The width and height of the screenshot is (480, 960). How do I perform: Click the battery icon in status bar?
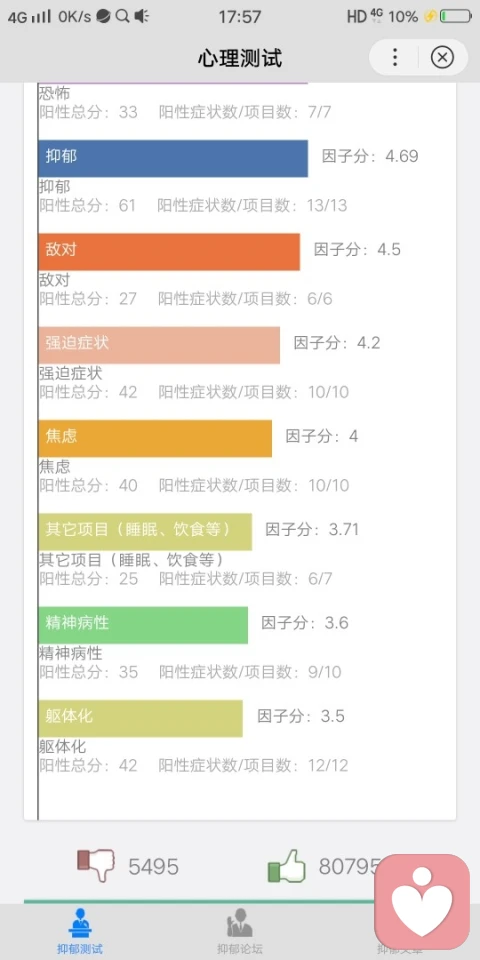pos(456,17)
